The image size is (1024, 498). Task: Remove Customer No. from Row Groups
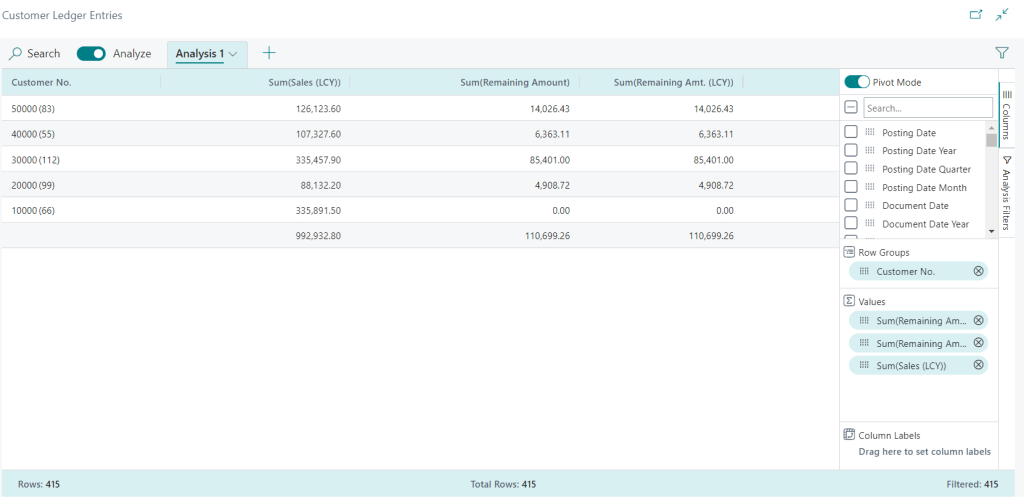pyautogui.click(x=978, y=271)
